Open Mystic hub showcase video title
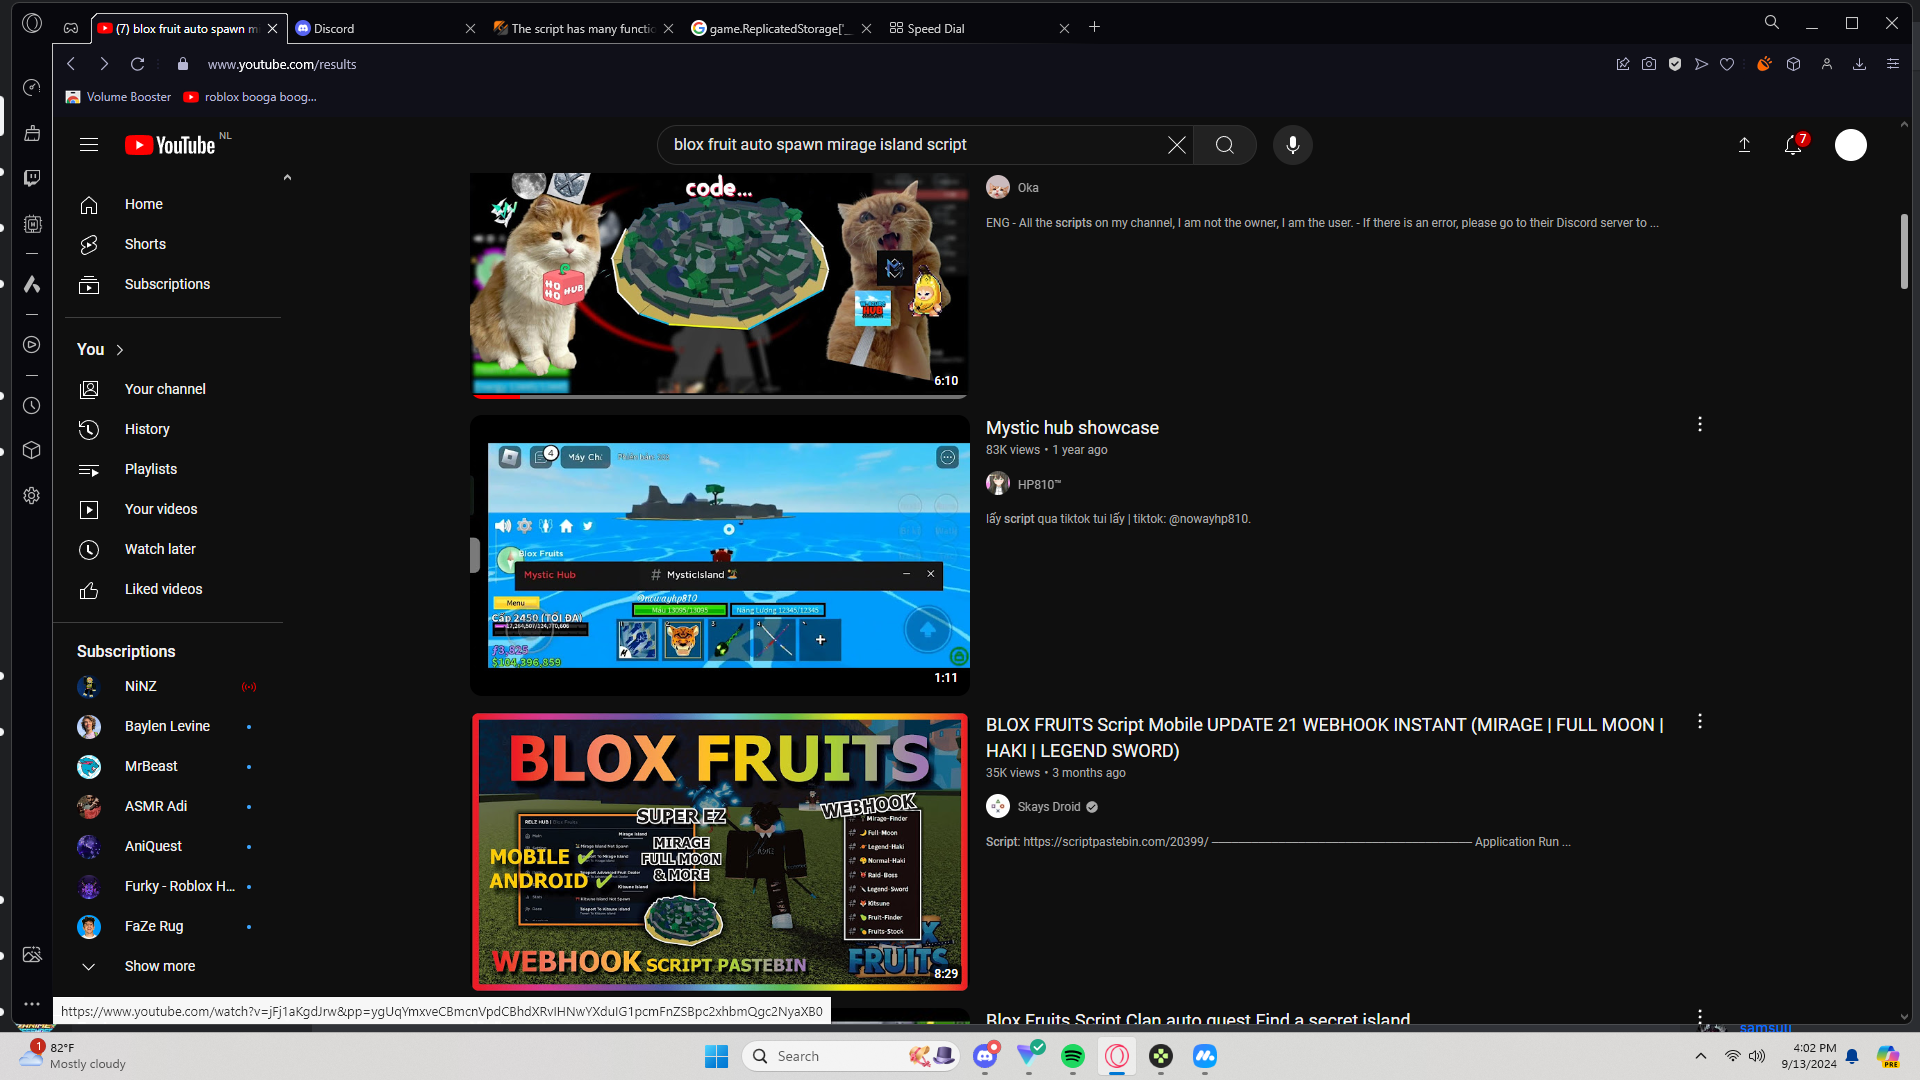 pyautogui.click(x=1072, y=428)
